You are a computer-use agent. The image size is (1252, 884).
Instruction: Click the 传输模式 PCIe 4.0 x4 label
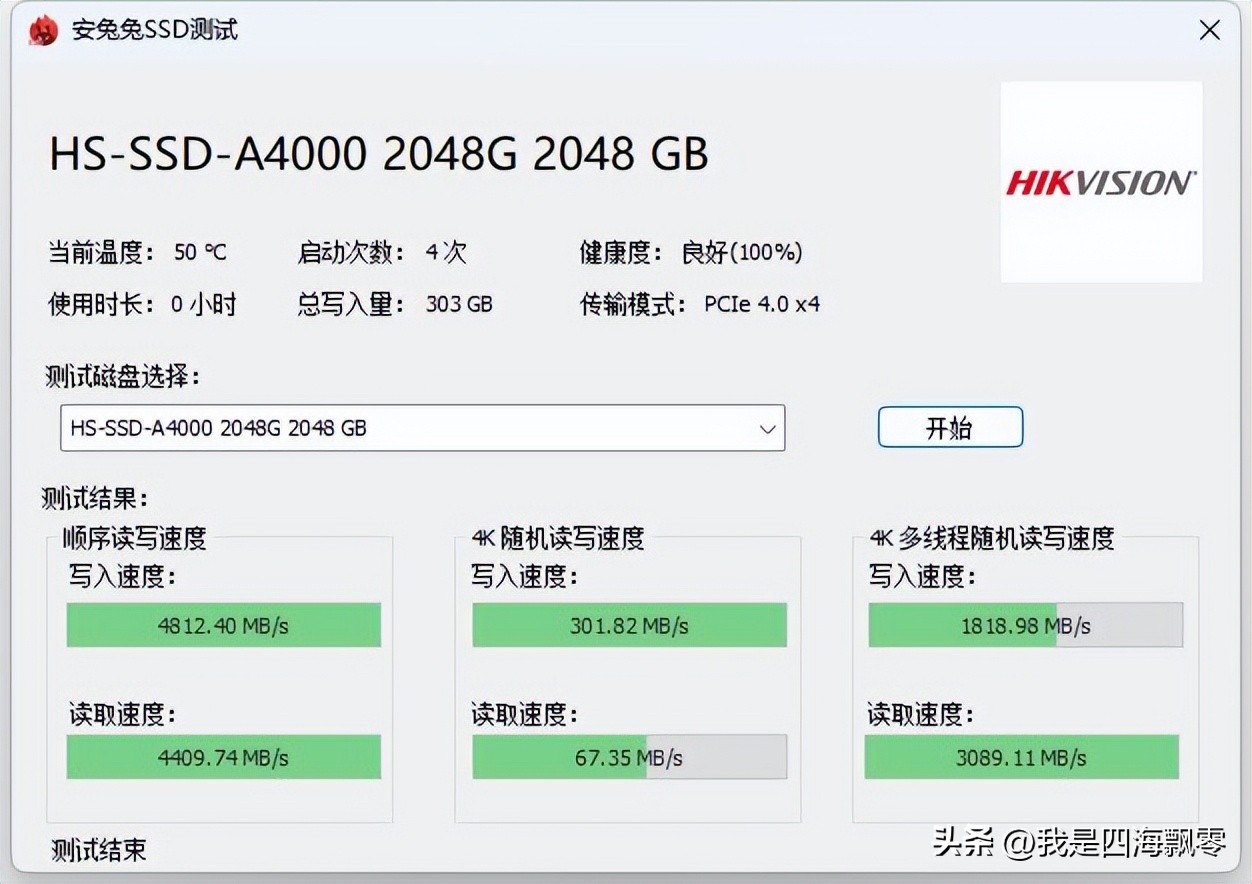point(700,304)
